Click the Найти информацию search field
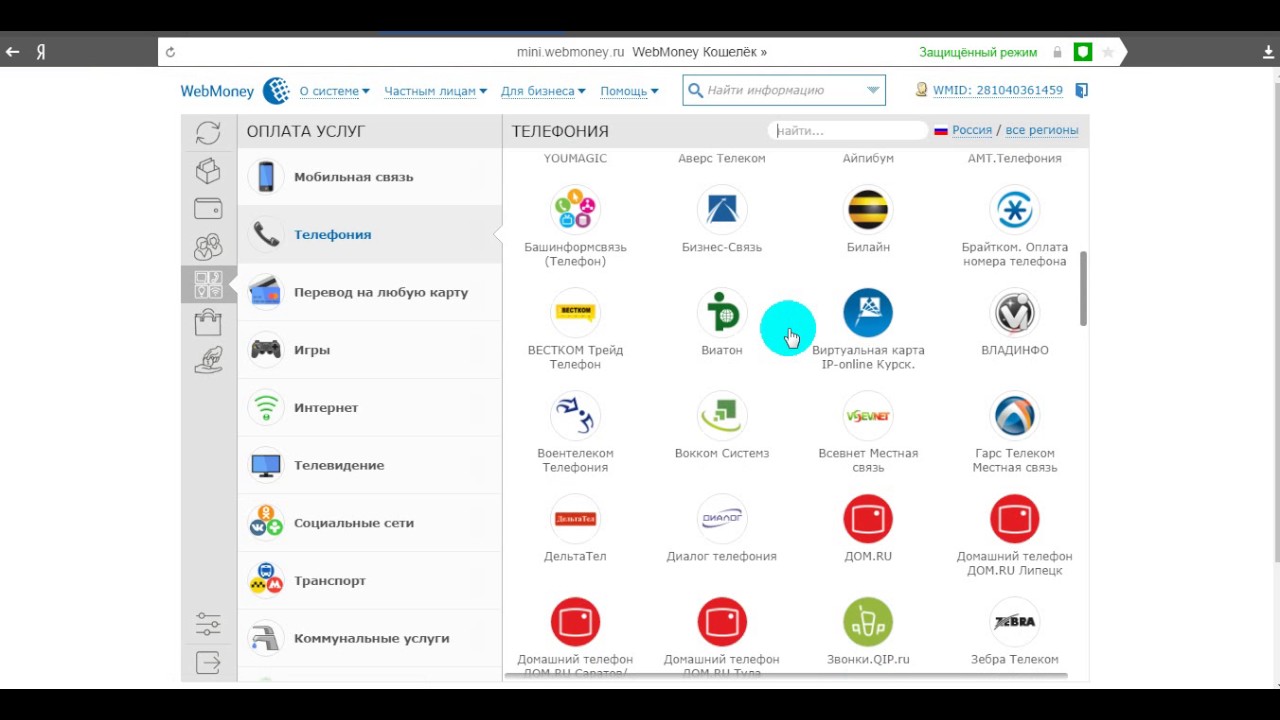 [x=783, y=90]
